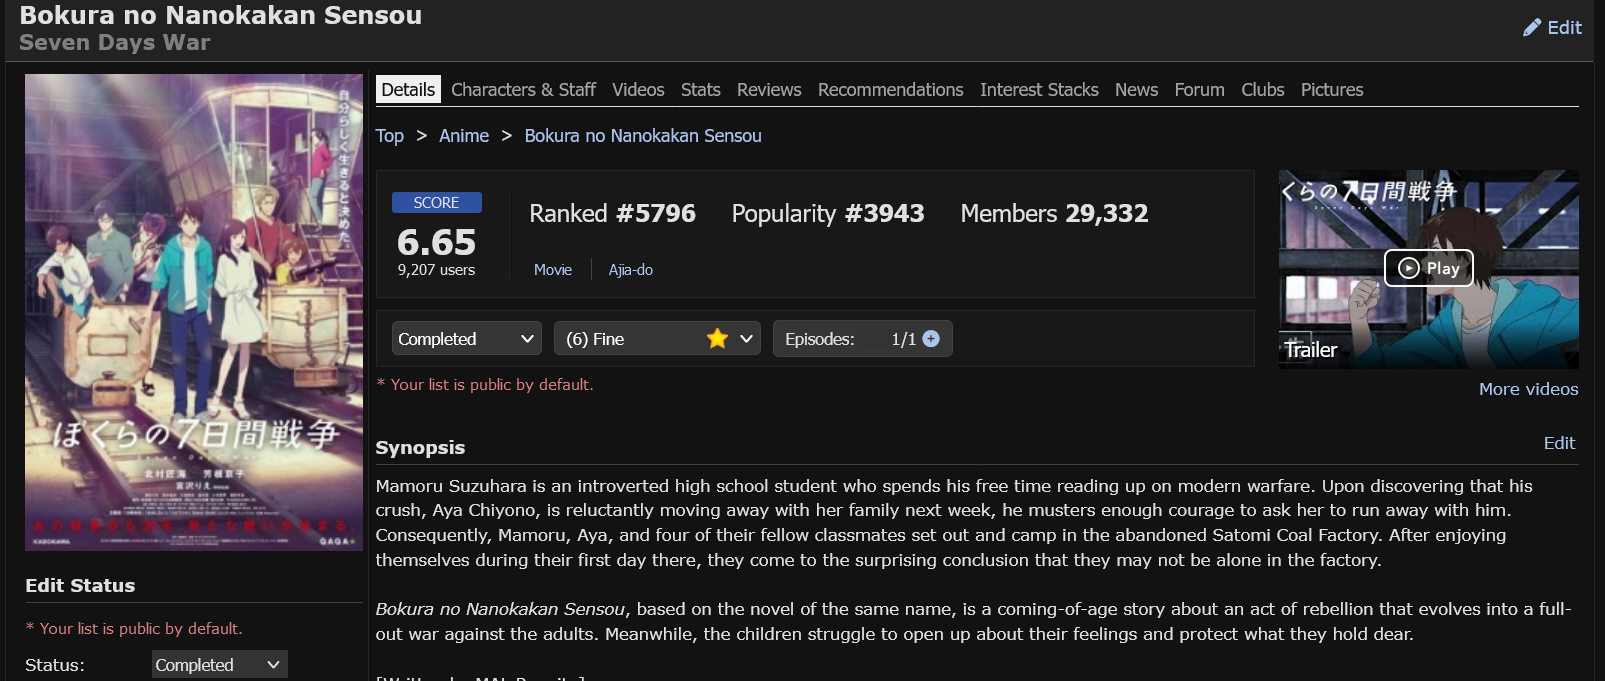
Task: Click the 6.65 score value
Action: click(x=436, y=242)
